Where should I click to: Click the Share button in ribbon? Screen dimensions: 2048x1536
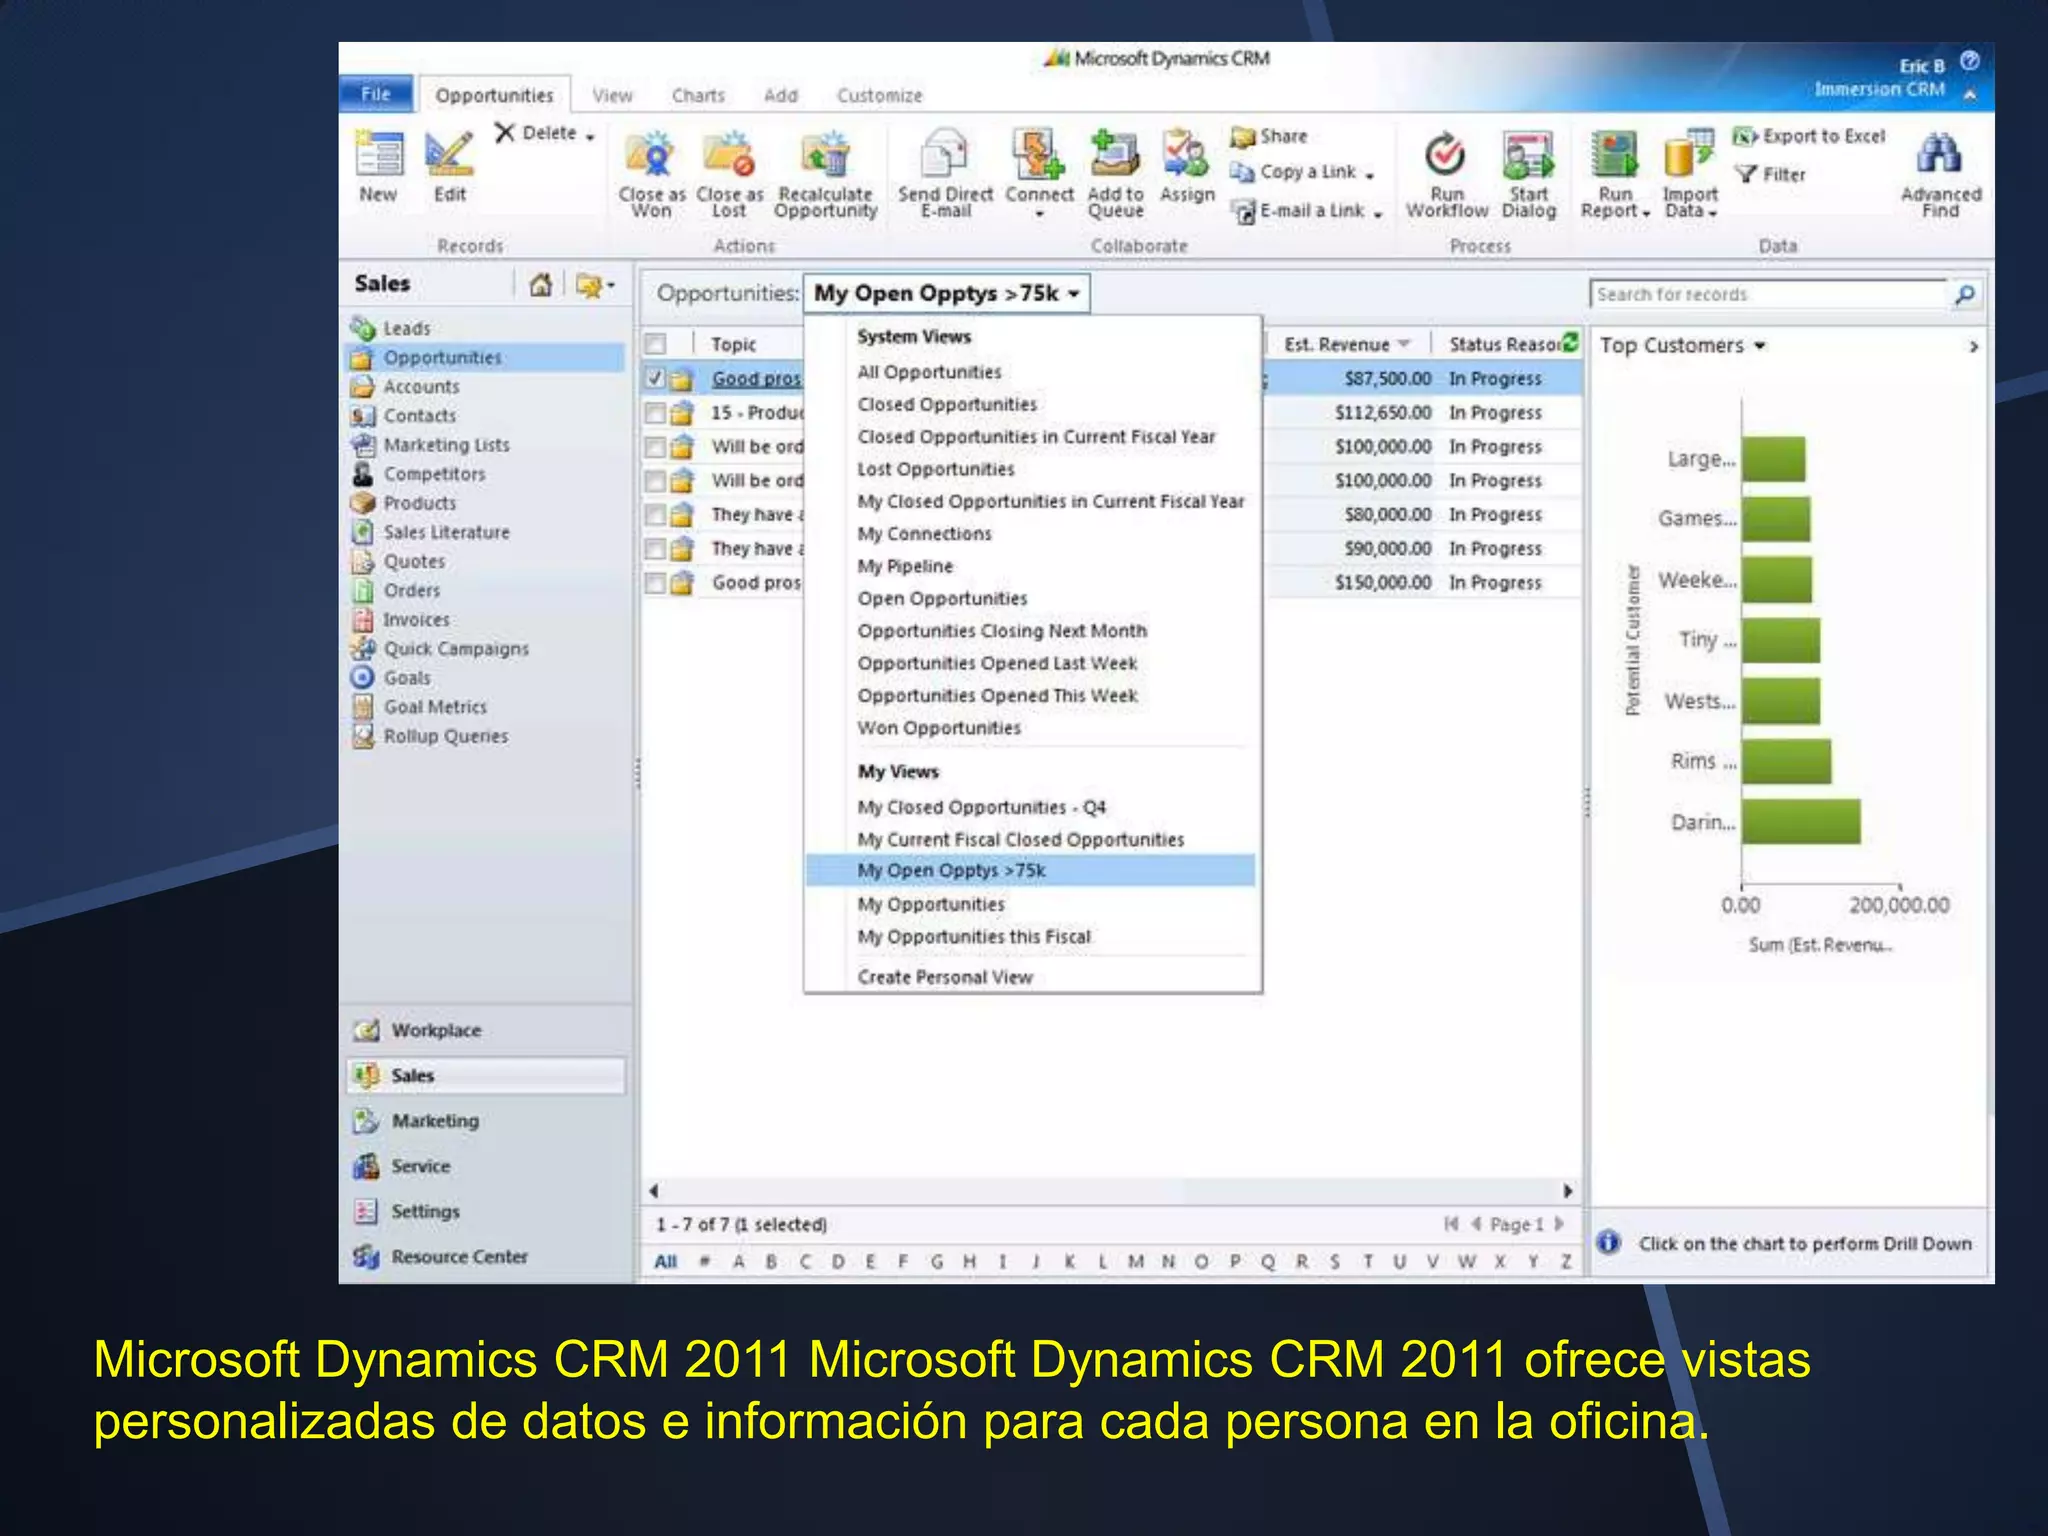[x=1270, y=136]
